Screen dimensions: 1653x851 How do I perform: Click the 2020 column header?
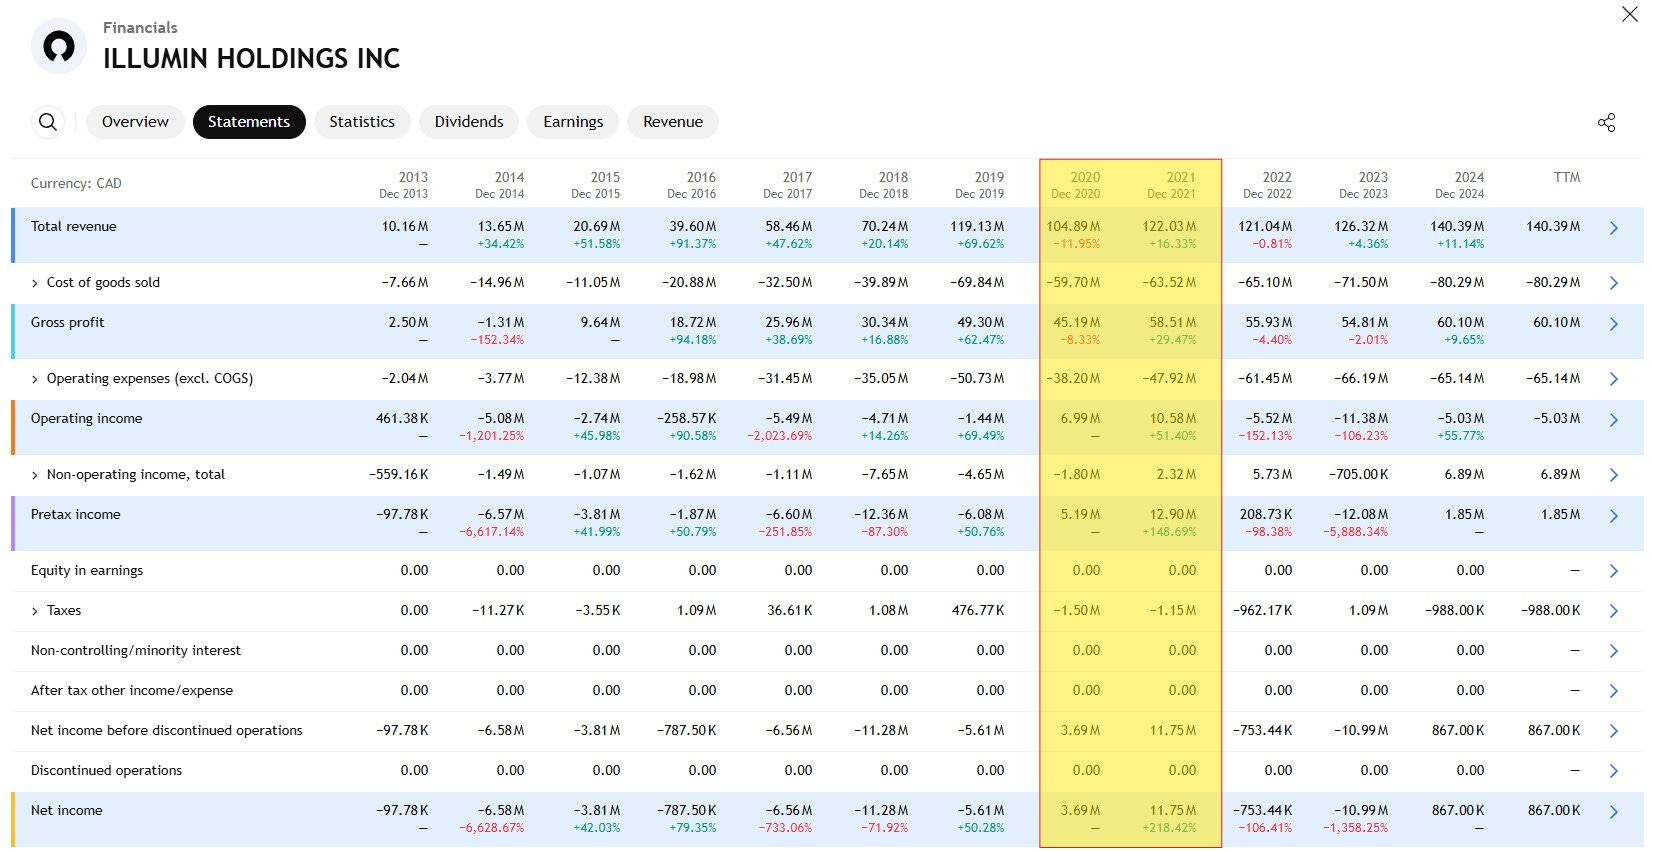[1076, 185]
